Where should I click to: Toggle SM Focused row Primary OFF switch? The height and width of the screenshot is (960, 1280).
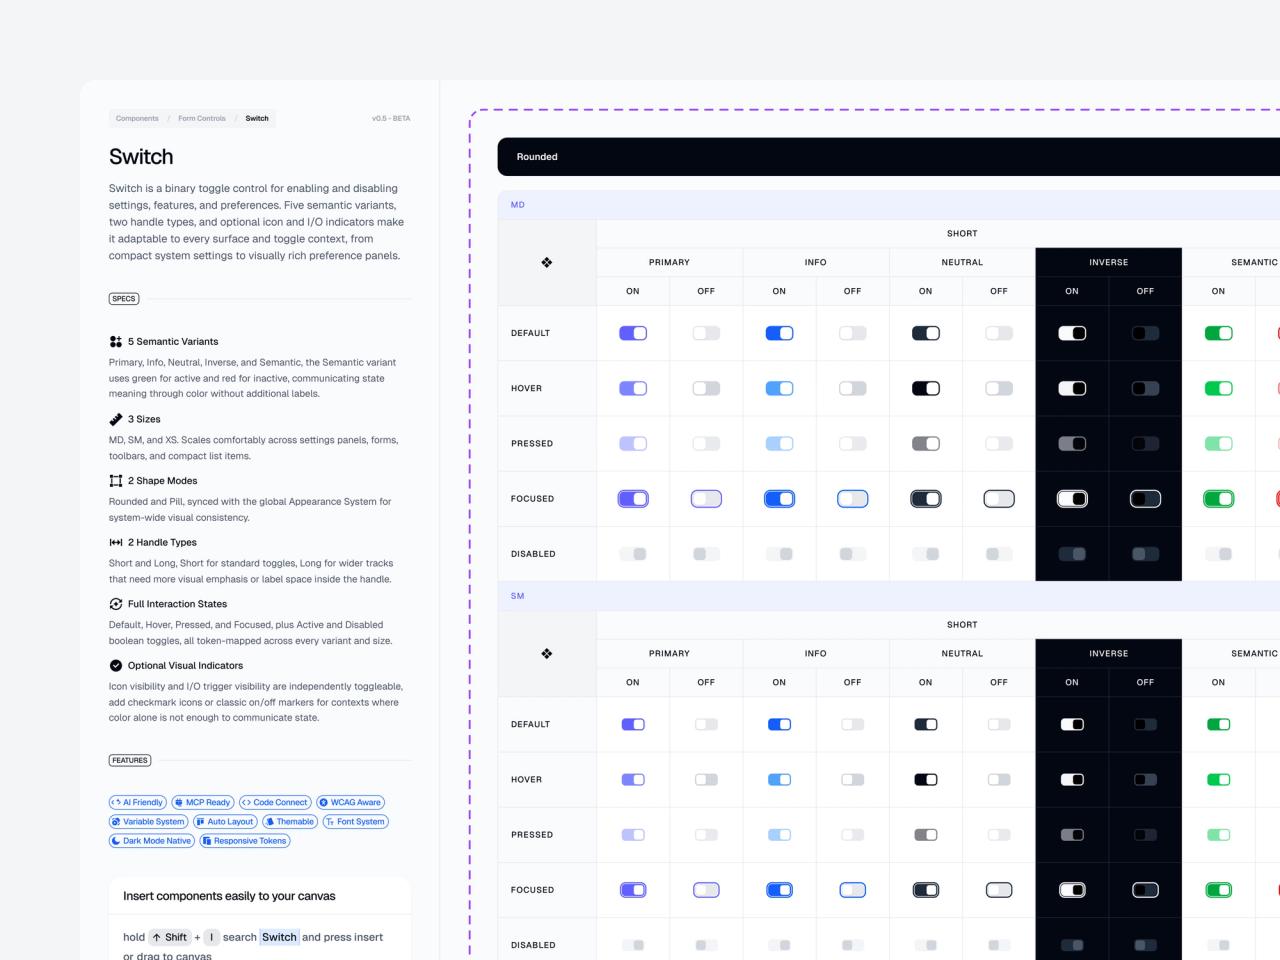[706, 890]
